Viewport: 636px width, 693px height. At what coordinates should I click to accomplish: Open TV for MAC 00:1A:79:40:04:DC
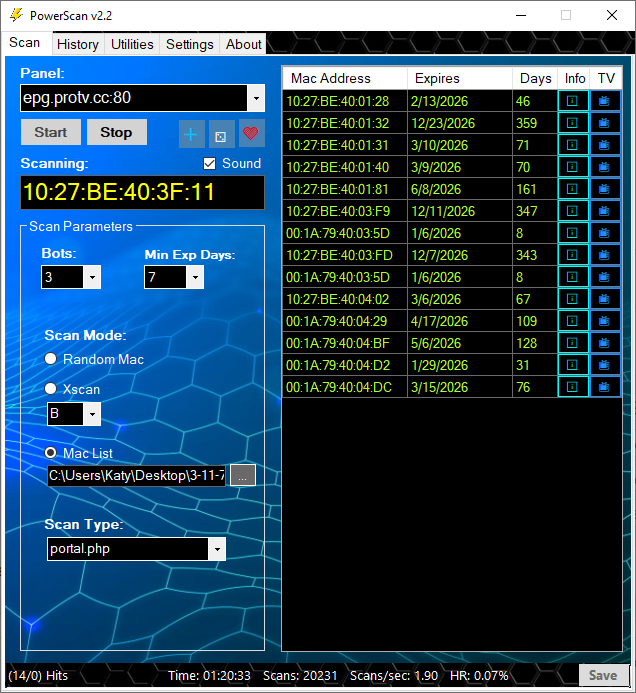[x=605, y=387]
